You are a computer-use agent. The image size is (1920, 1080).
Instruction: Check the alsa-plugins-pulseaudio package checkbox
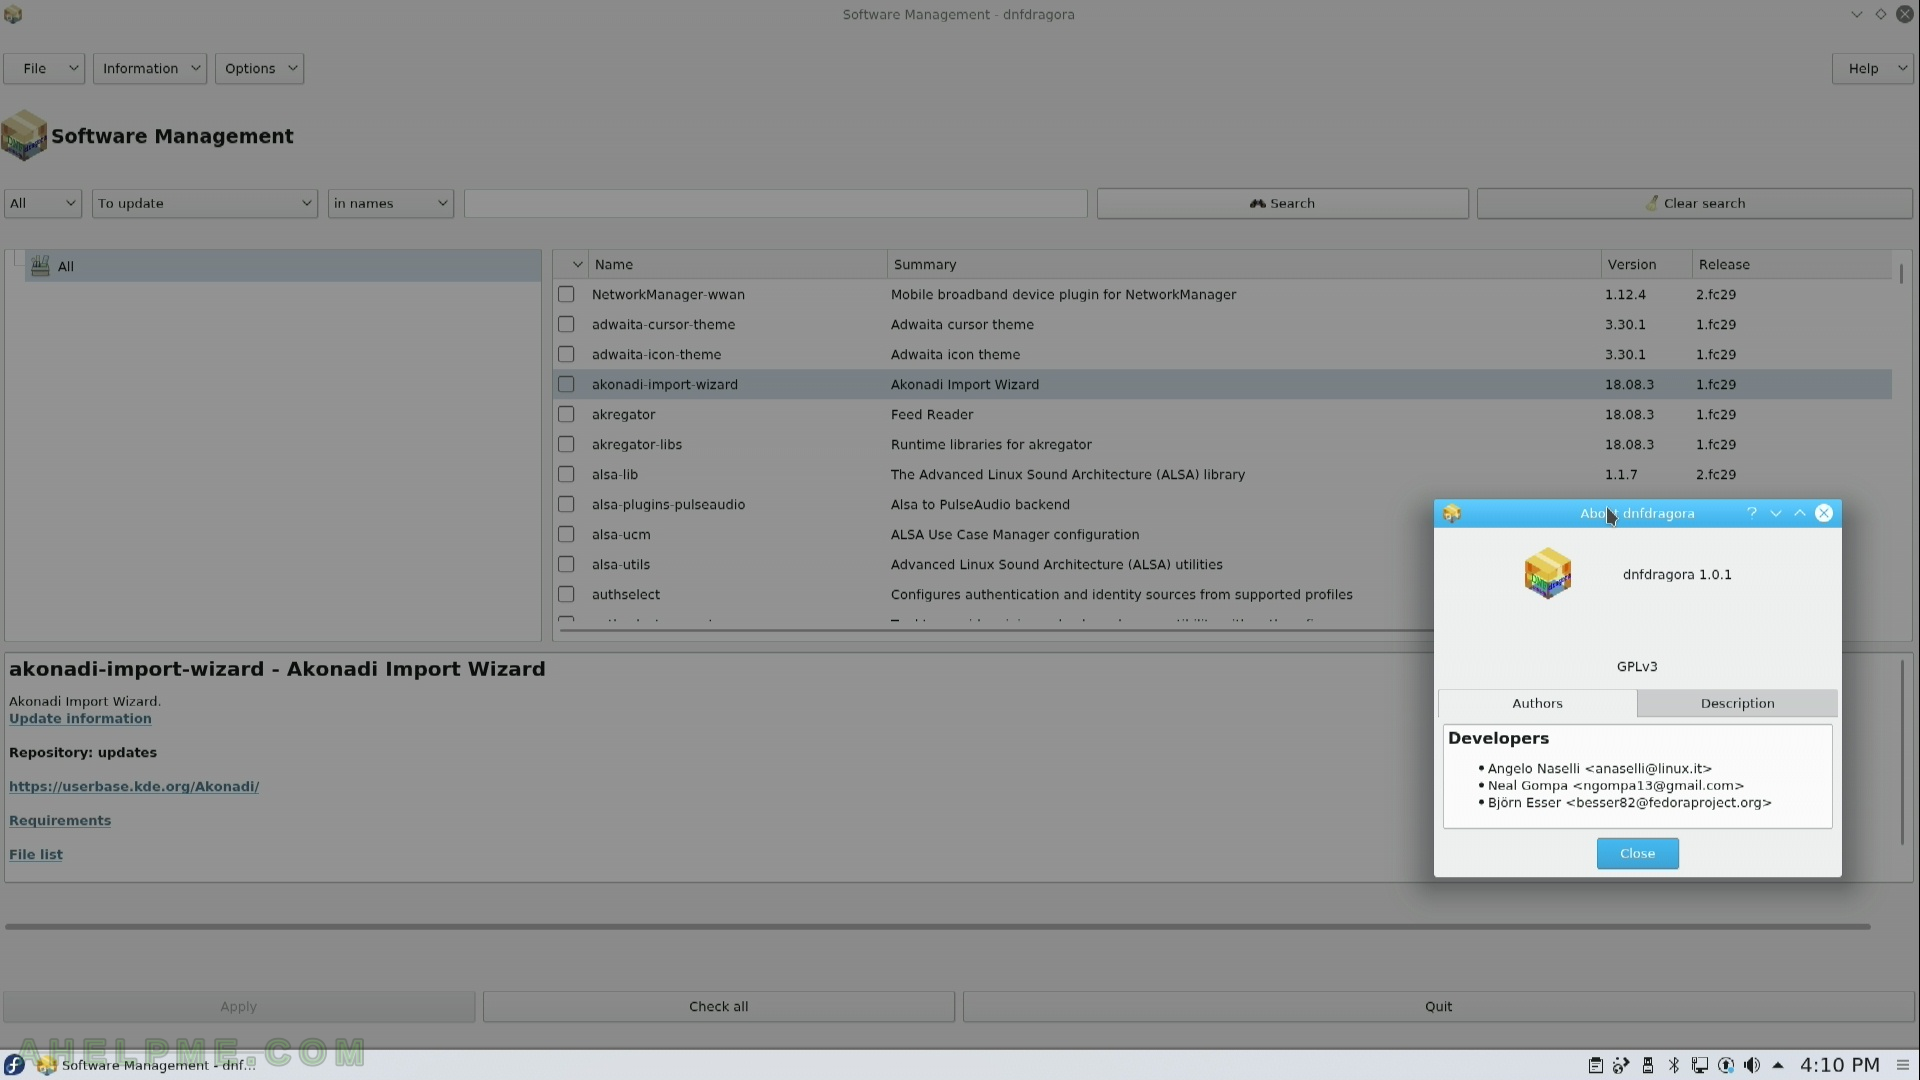pyautogui.click(x=566, y=504)
